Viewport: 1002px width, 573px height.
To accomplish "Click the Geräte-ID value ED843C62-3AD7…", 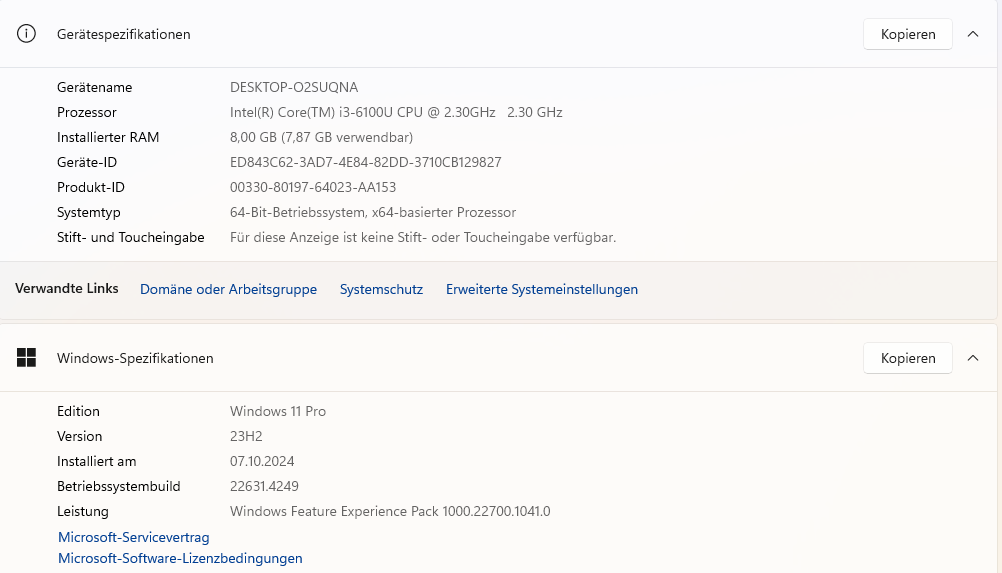I will click(366, 162).
